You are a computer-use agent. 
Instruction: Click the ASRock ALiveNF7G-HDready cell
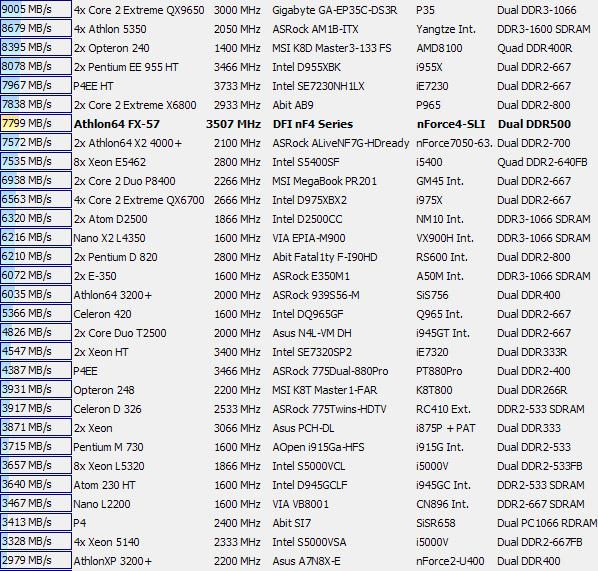click(x=341, y=143)
